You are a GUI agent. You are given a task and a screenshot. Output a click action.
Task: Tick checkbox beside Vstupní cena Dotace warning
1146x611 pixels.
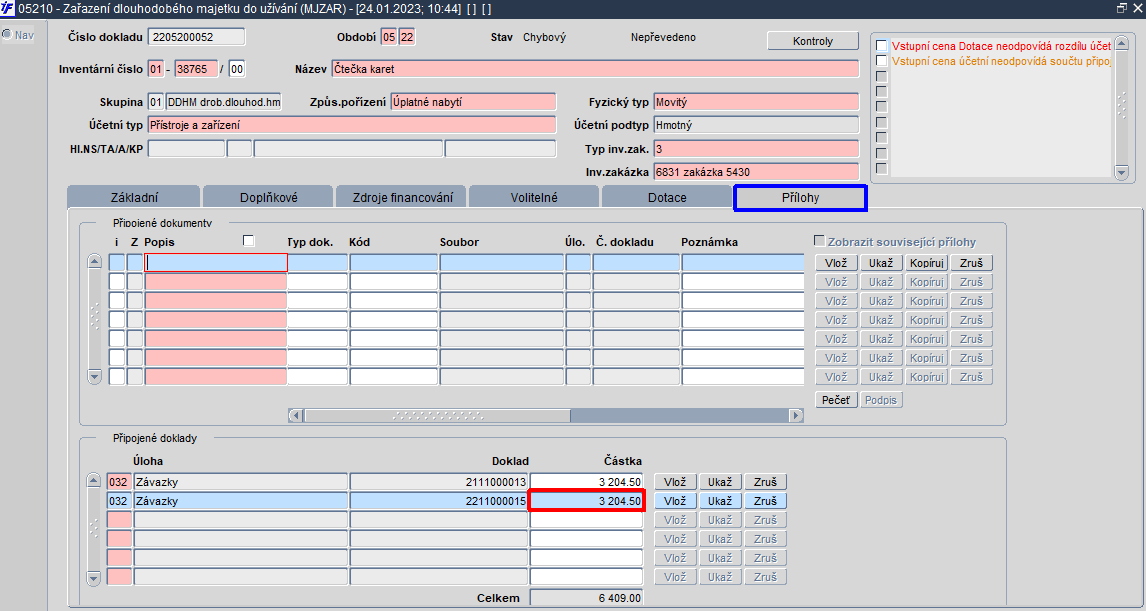[x=881, y=45]
